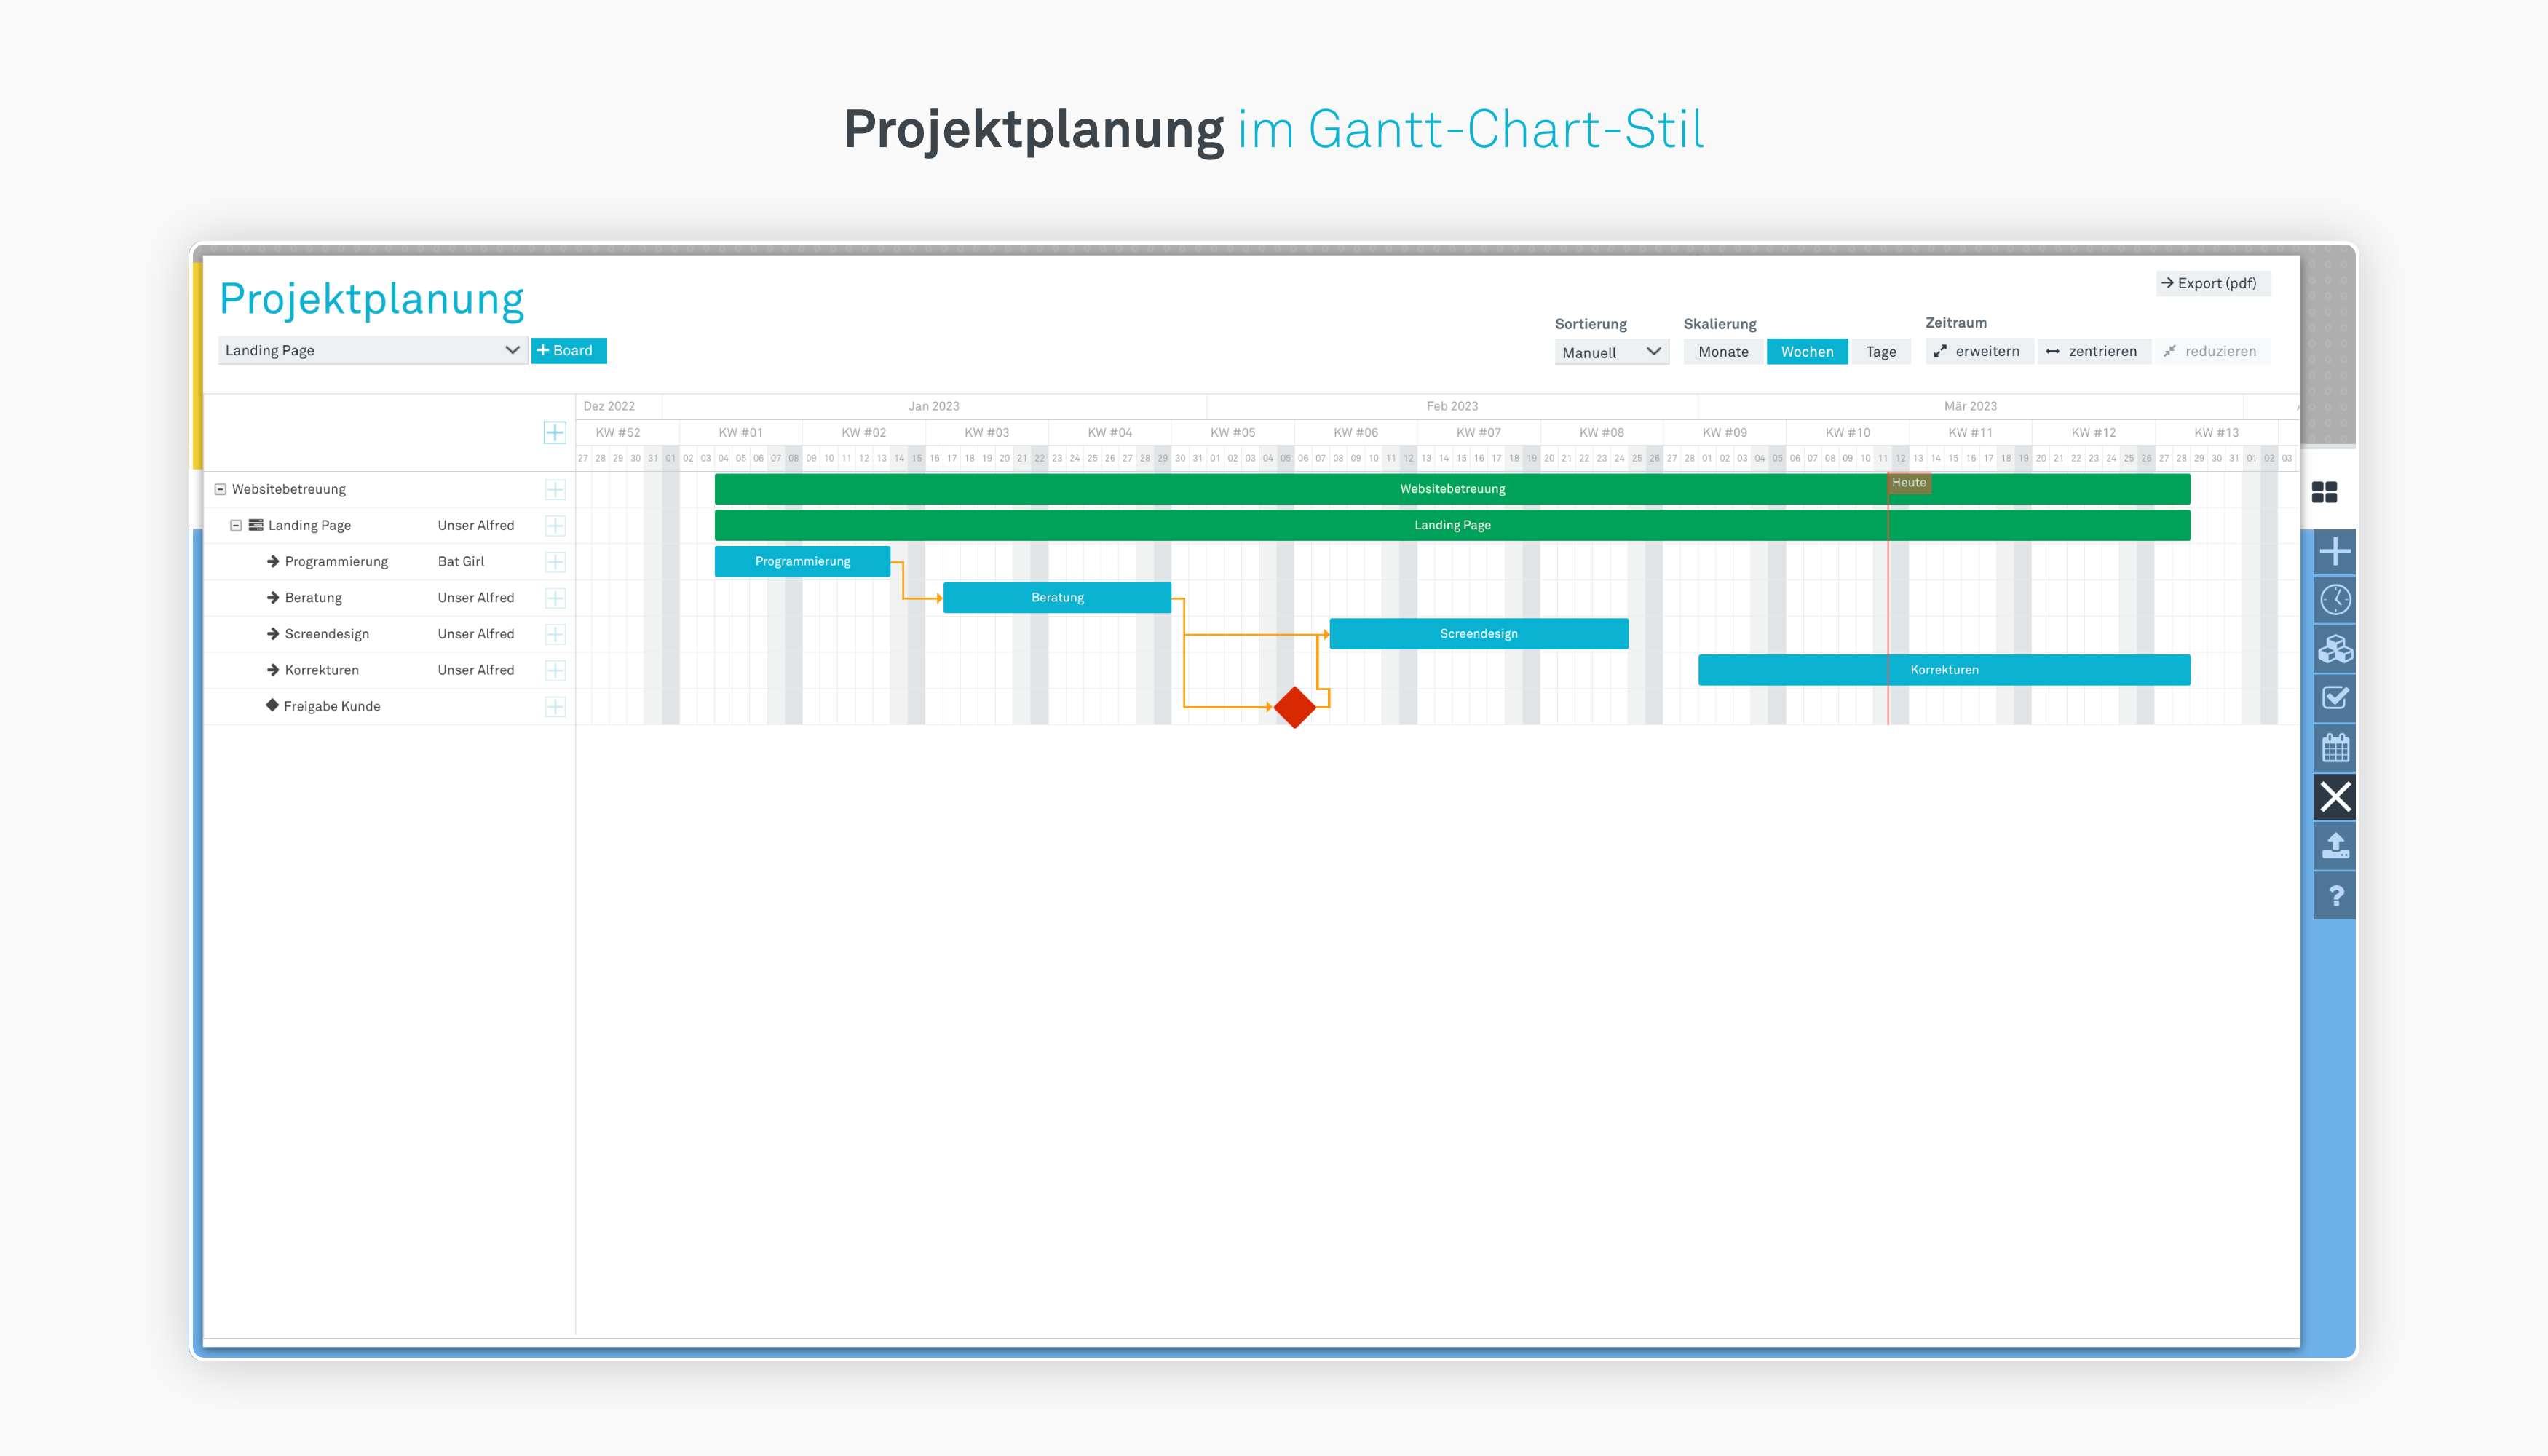Click the four-squares dashboard icon
This screenshot has height=1456, width=2548.
[x=2324, y=492]
